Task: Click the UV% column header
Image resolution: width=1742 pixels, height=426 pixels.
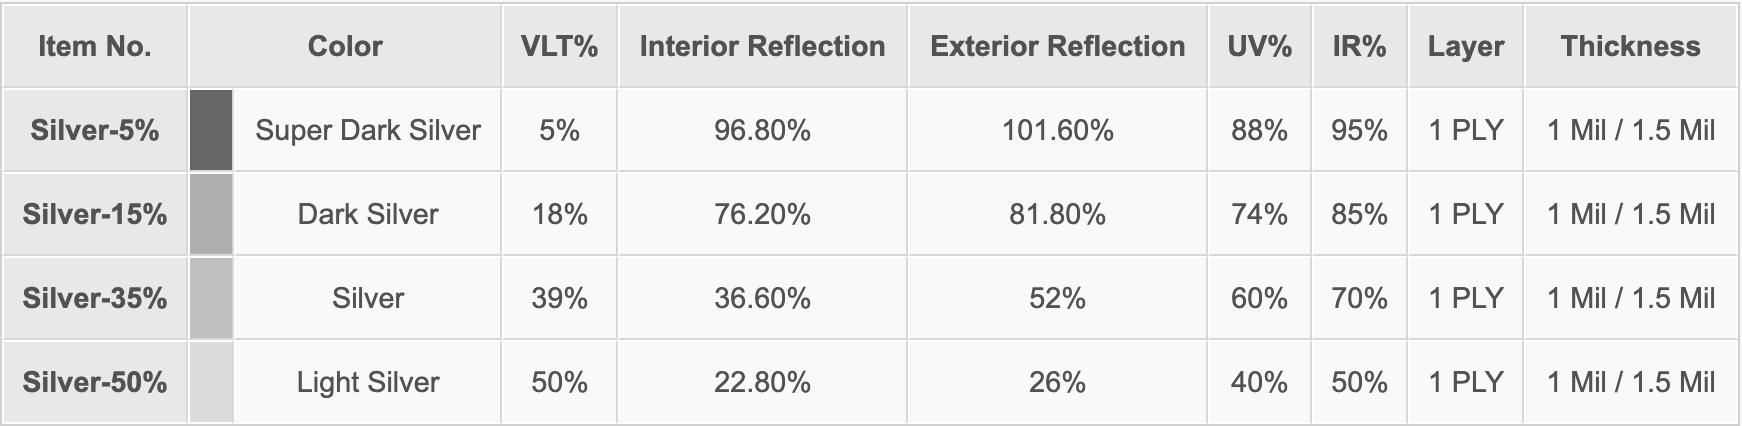Action: click(1259, 46)
